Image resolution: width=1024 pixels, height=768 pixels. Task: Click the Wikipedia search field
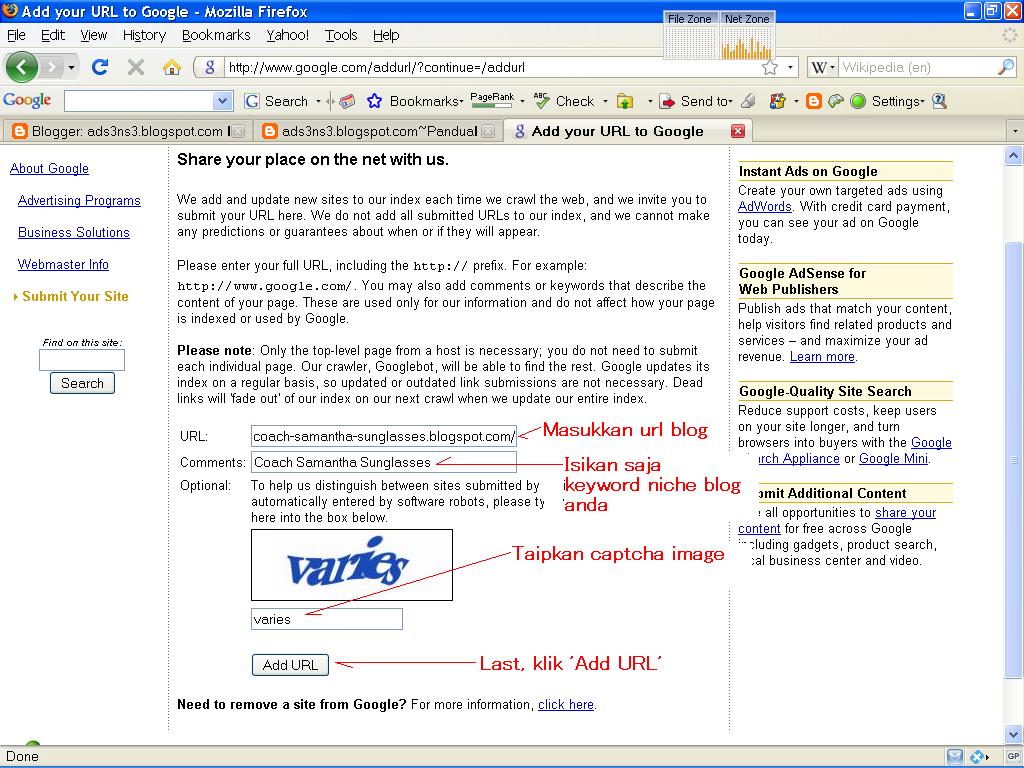[x=918, y=67]
